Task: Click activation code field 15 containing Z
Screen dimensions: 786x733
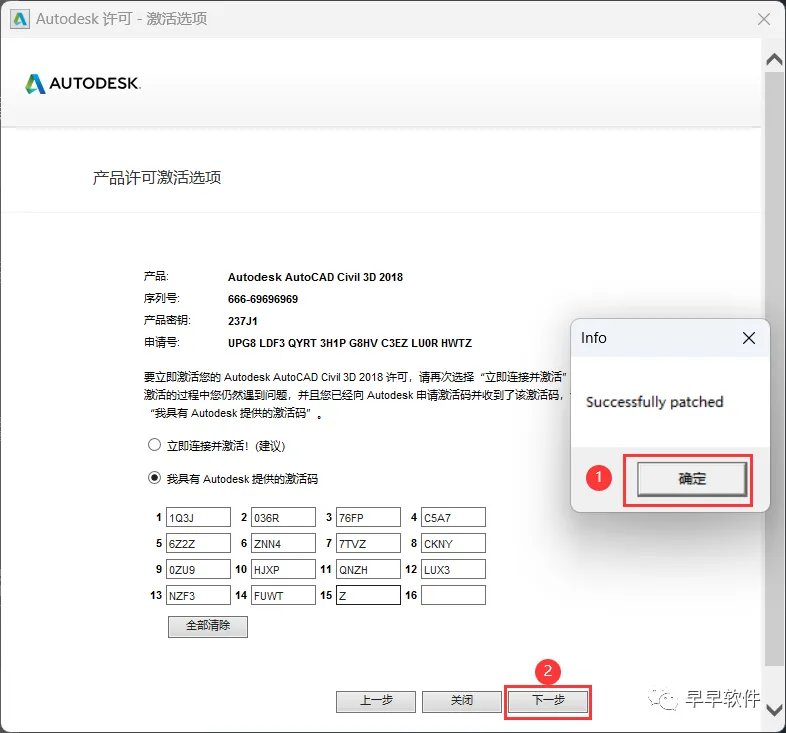Action: coord(368,596)
